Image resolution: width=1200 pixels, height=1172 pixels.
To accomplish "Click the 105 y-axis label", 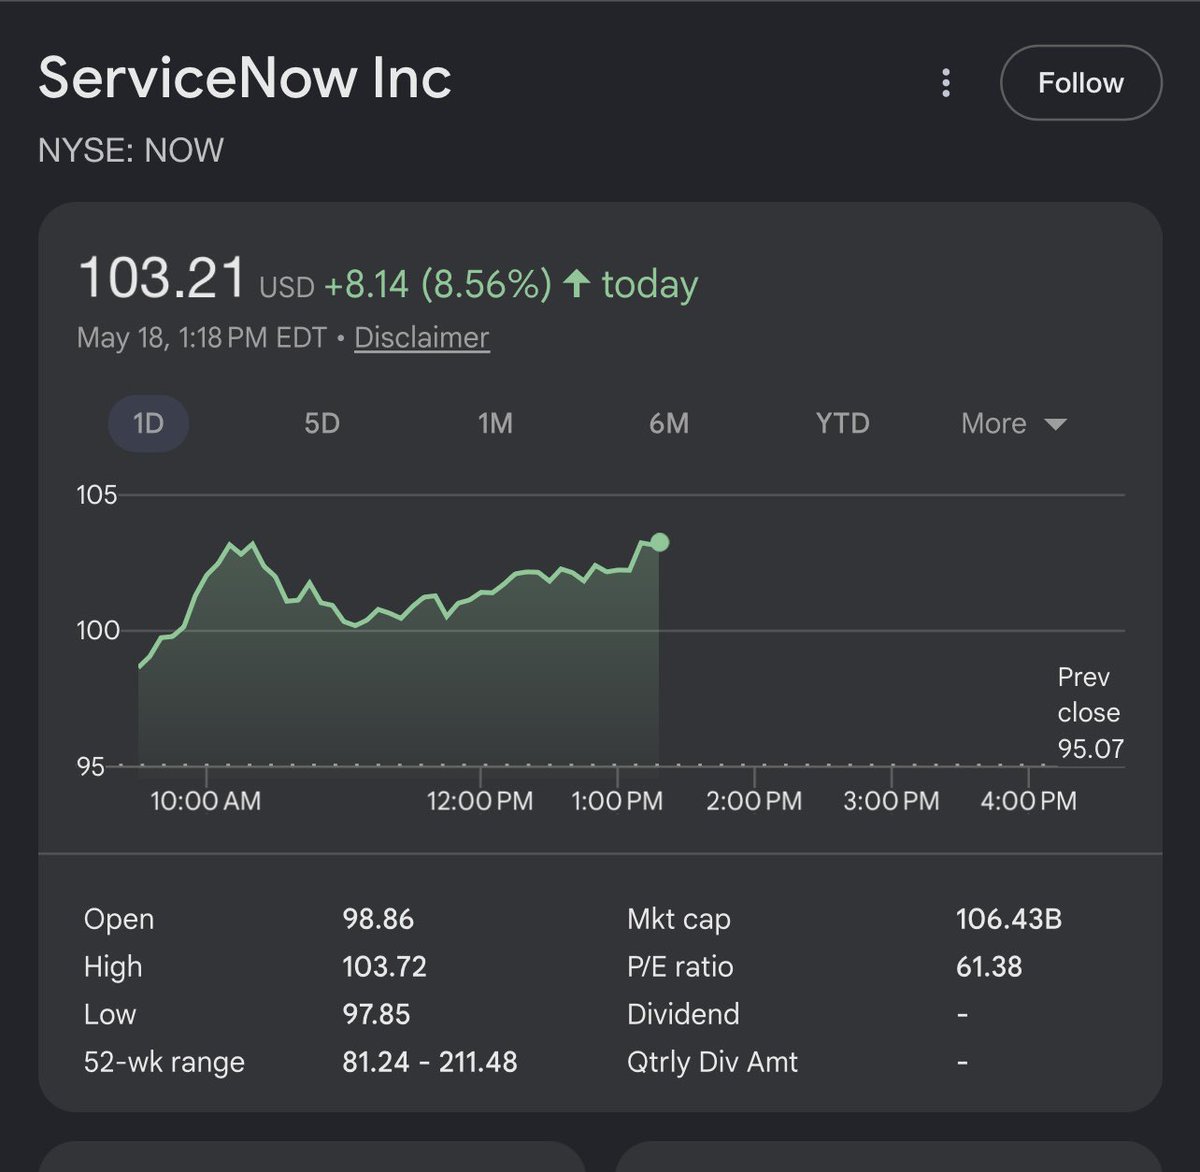I will [x=97, y=495].
